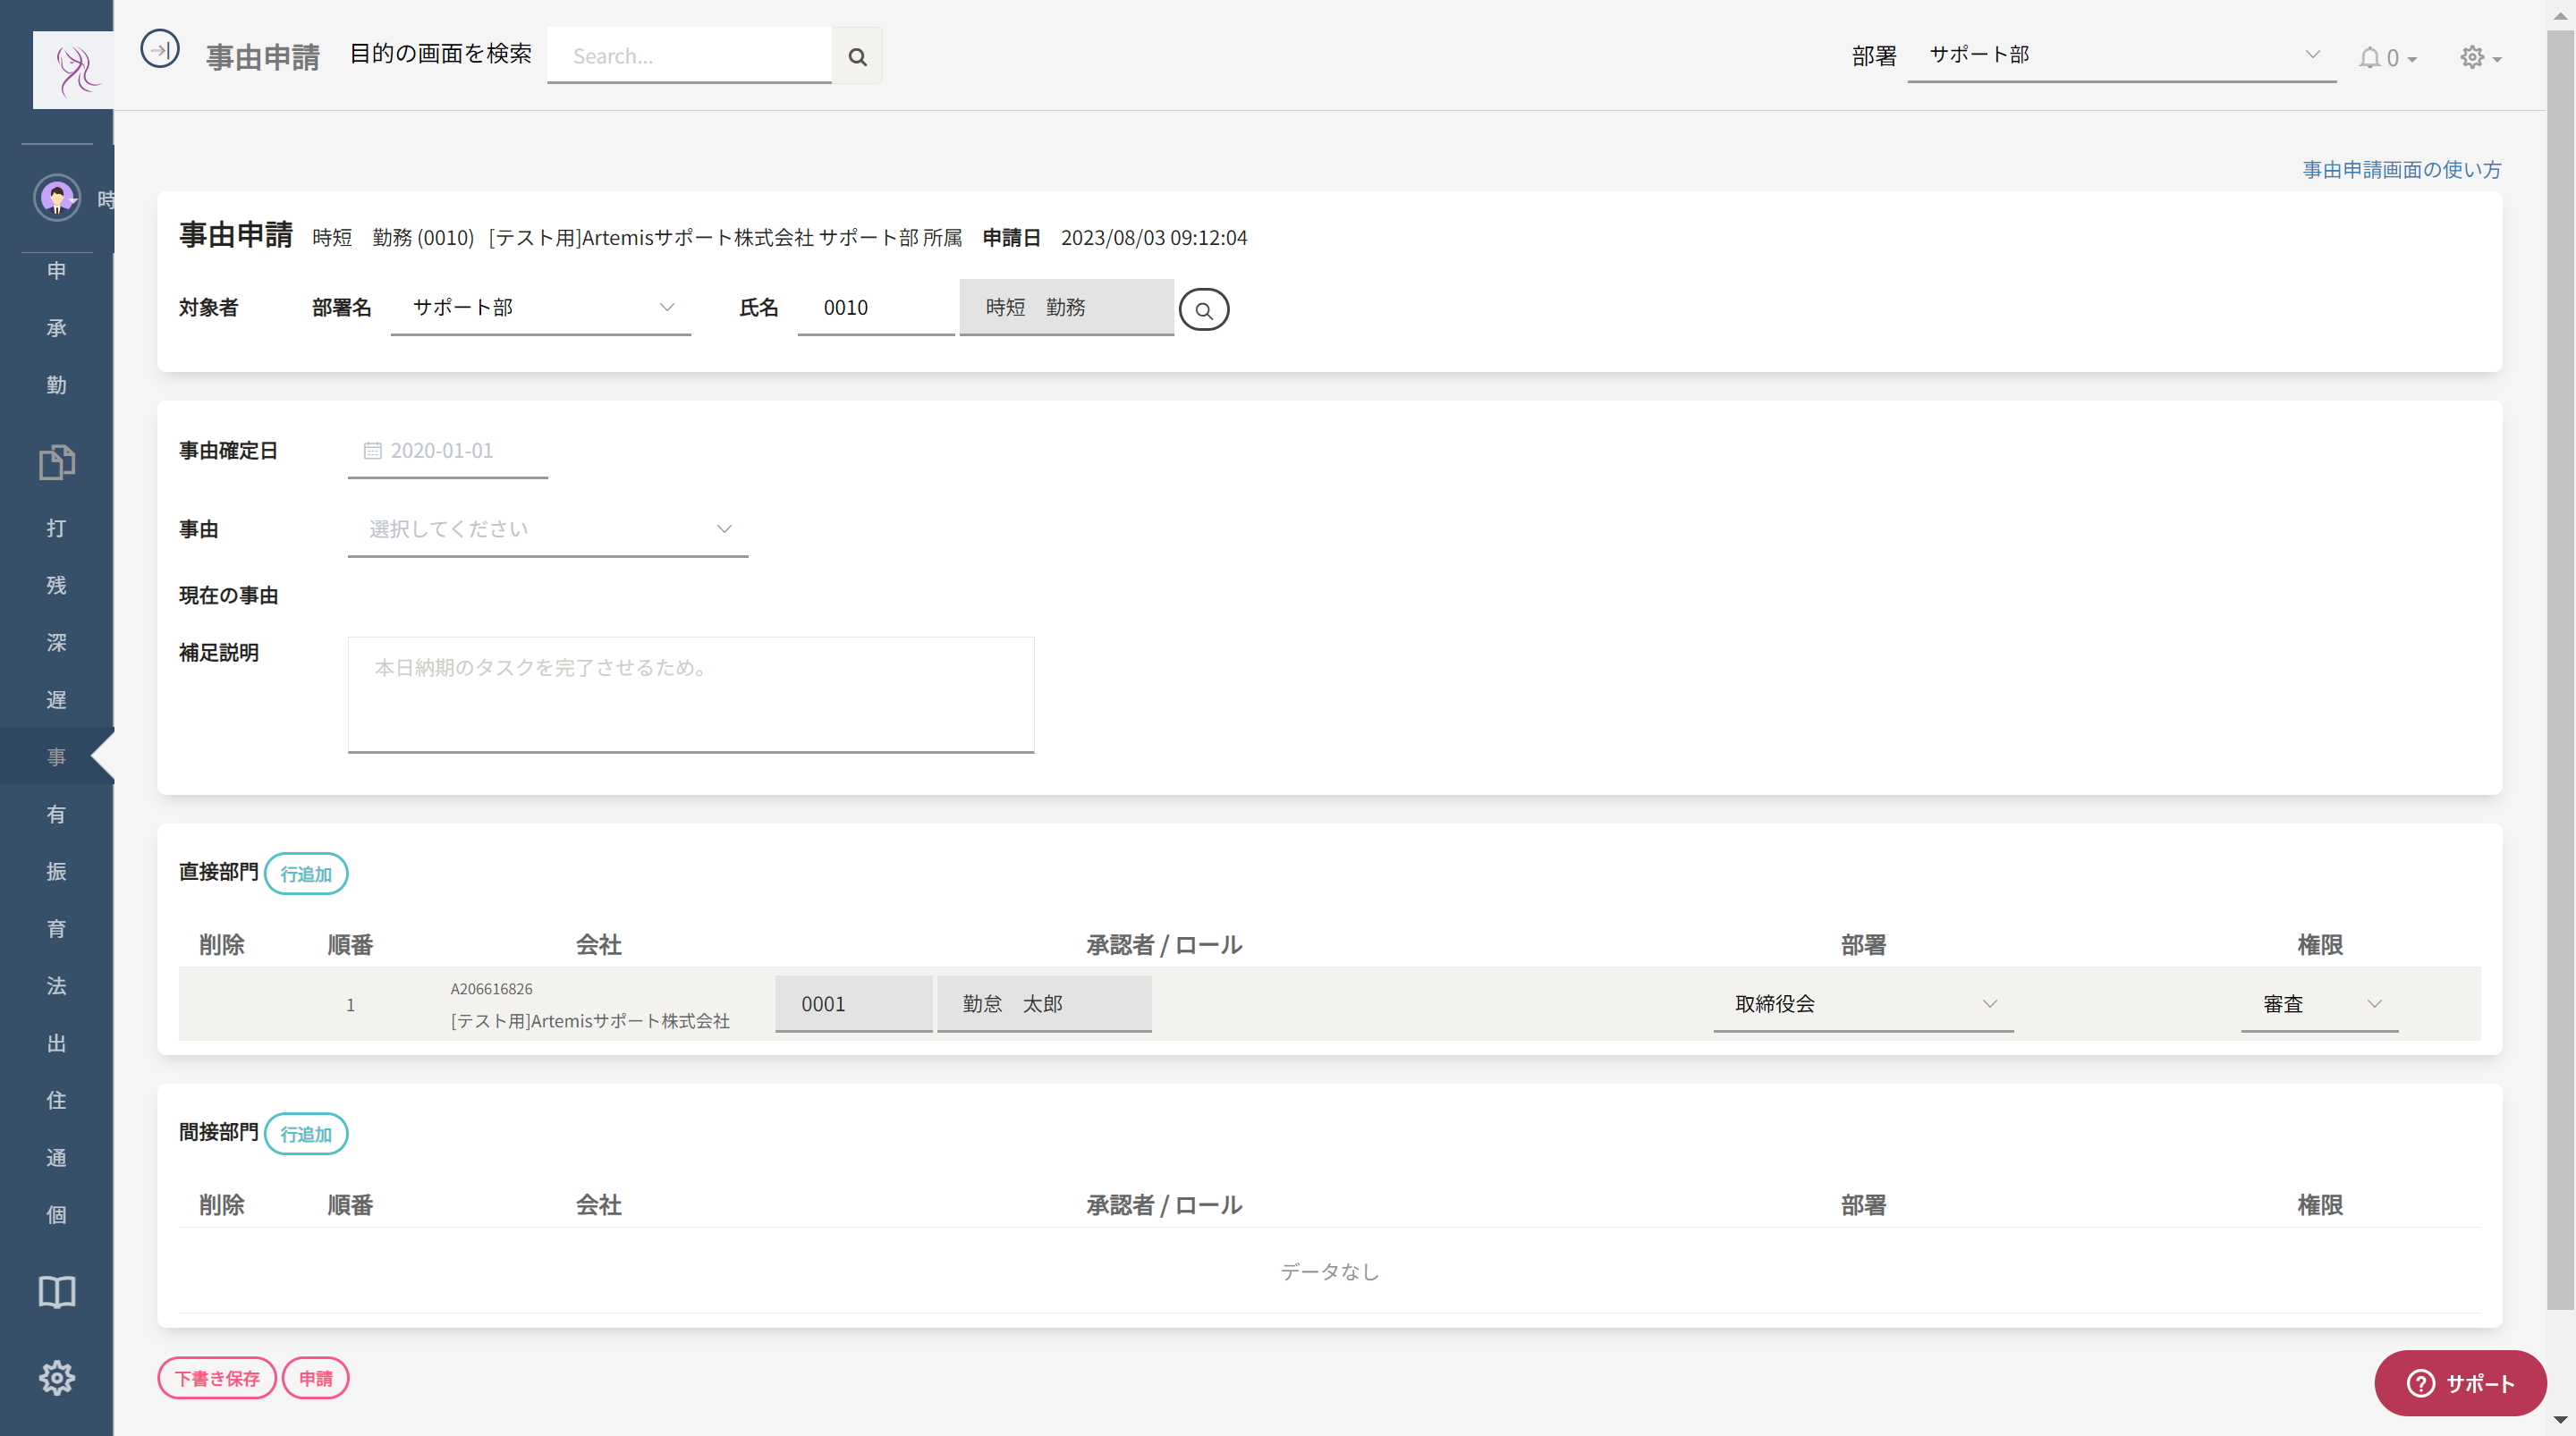
Task: Select the 有 item in sidebar menu
Action: [x=57, y=814]
